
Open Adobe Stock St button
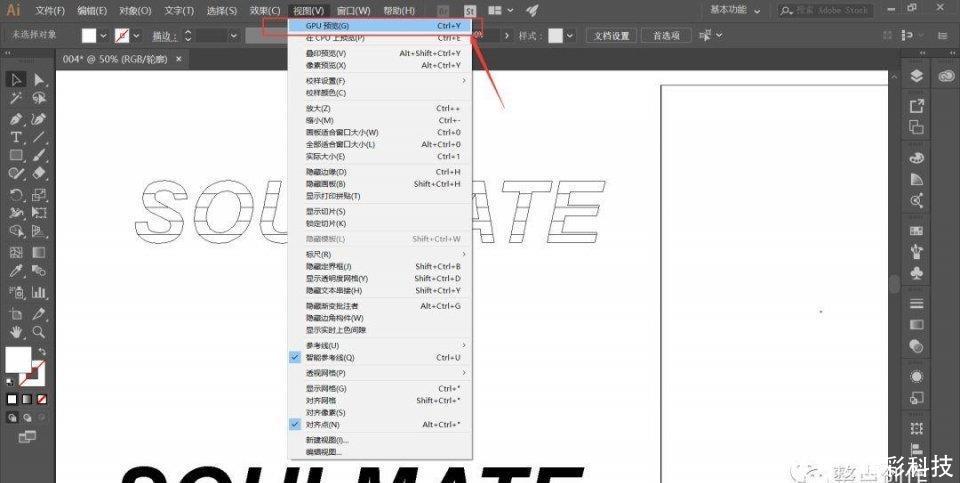[470, 10]
